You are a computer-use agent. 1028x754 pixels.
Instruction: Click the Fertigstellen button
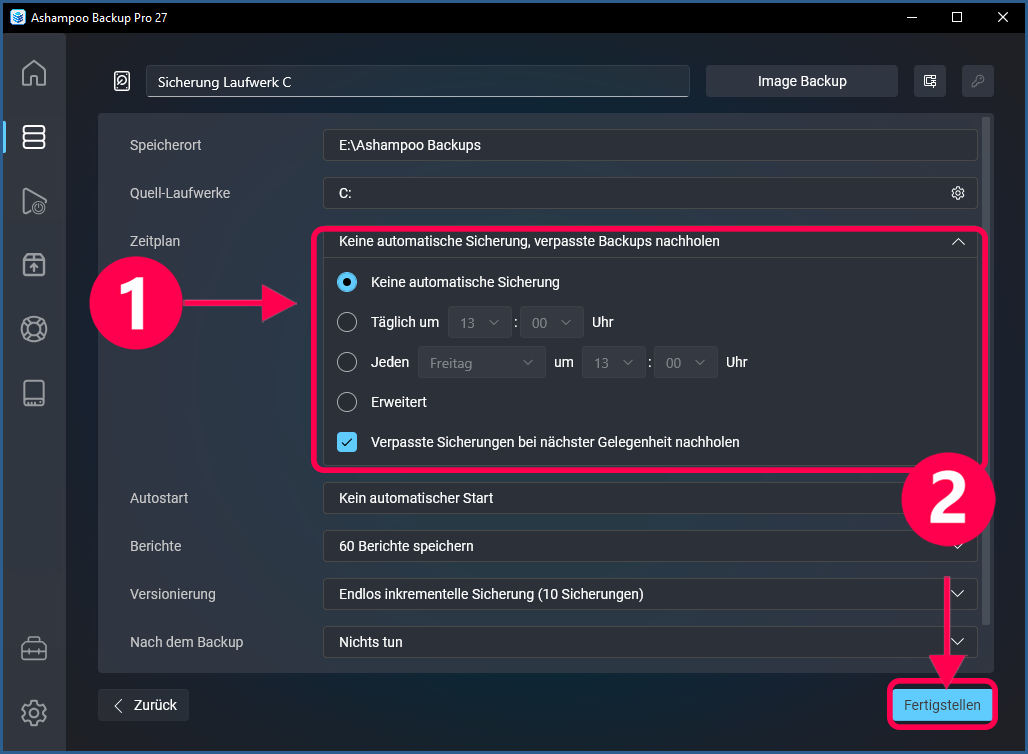[942, 705]
